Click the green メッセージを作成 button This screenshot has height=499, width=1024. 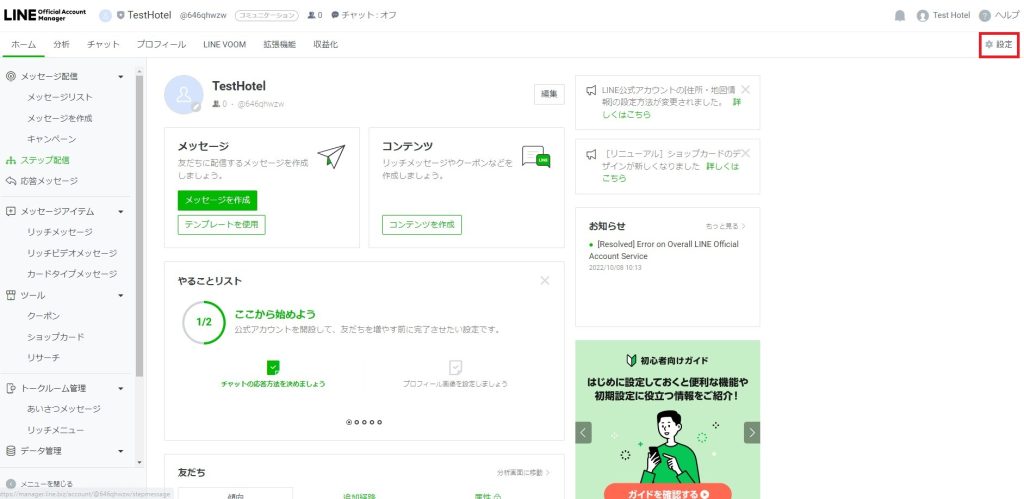217,200
